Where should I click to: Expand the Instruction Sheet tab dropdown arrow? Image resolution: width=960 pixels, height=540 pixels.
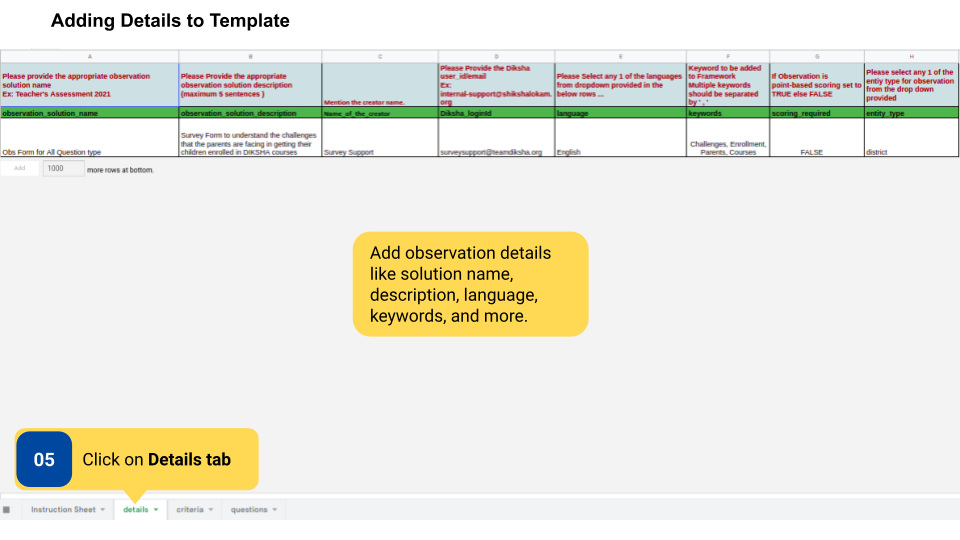click(x=104, y=510)
